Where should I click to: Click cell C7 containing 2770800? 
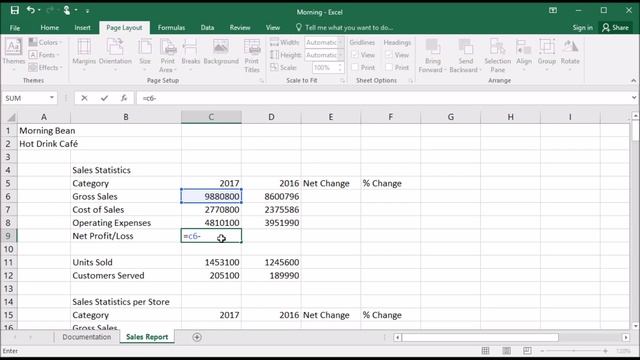[x=211, y=210]
